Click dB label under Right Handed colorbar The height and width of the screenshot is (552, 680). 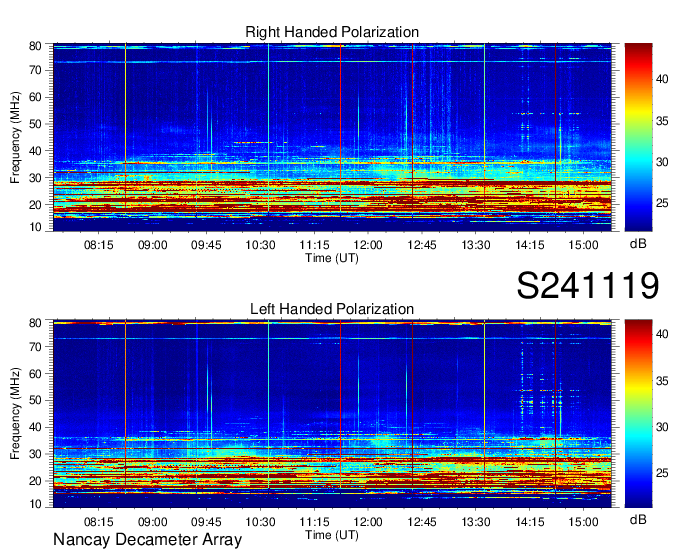(x=638, y=244)
